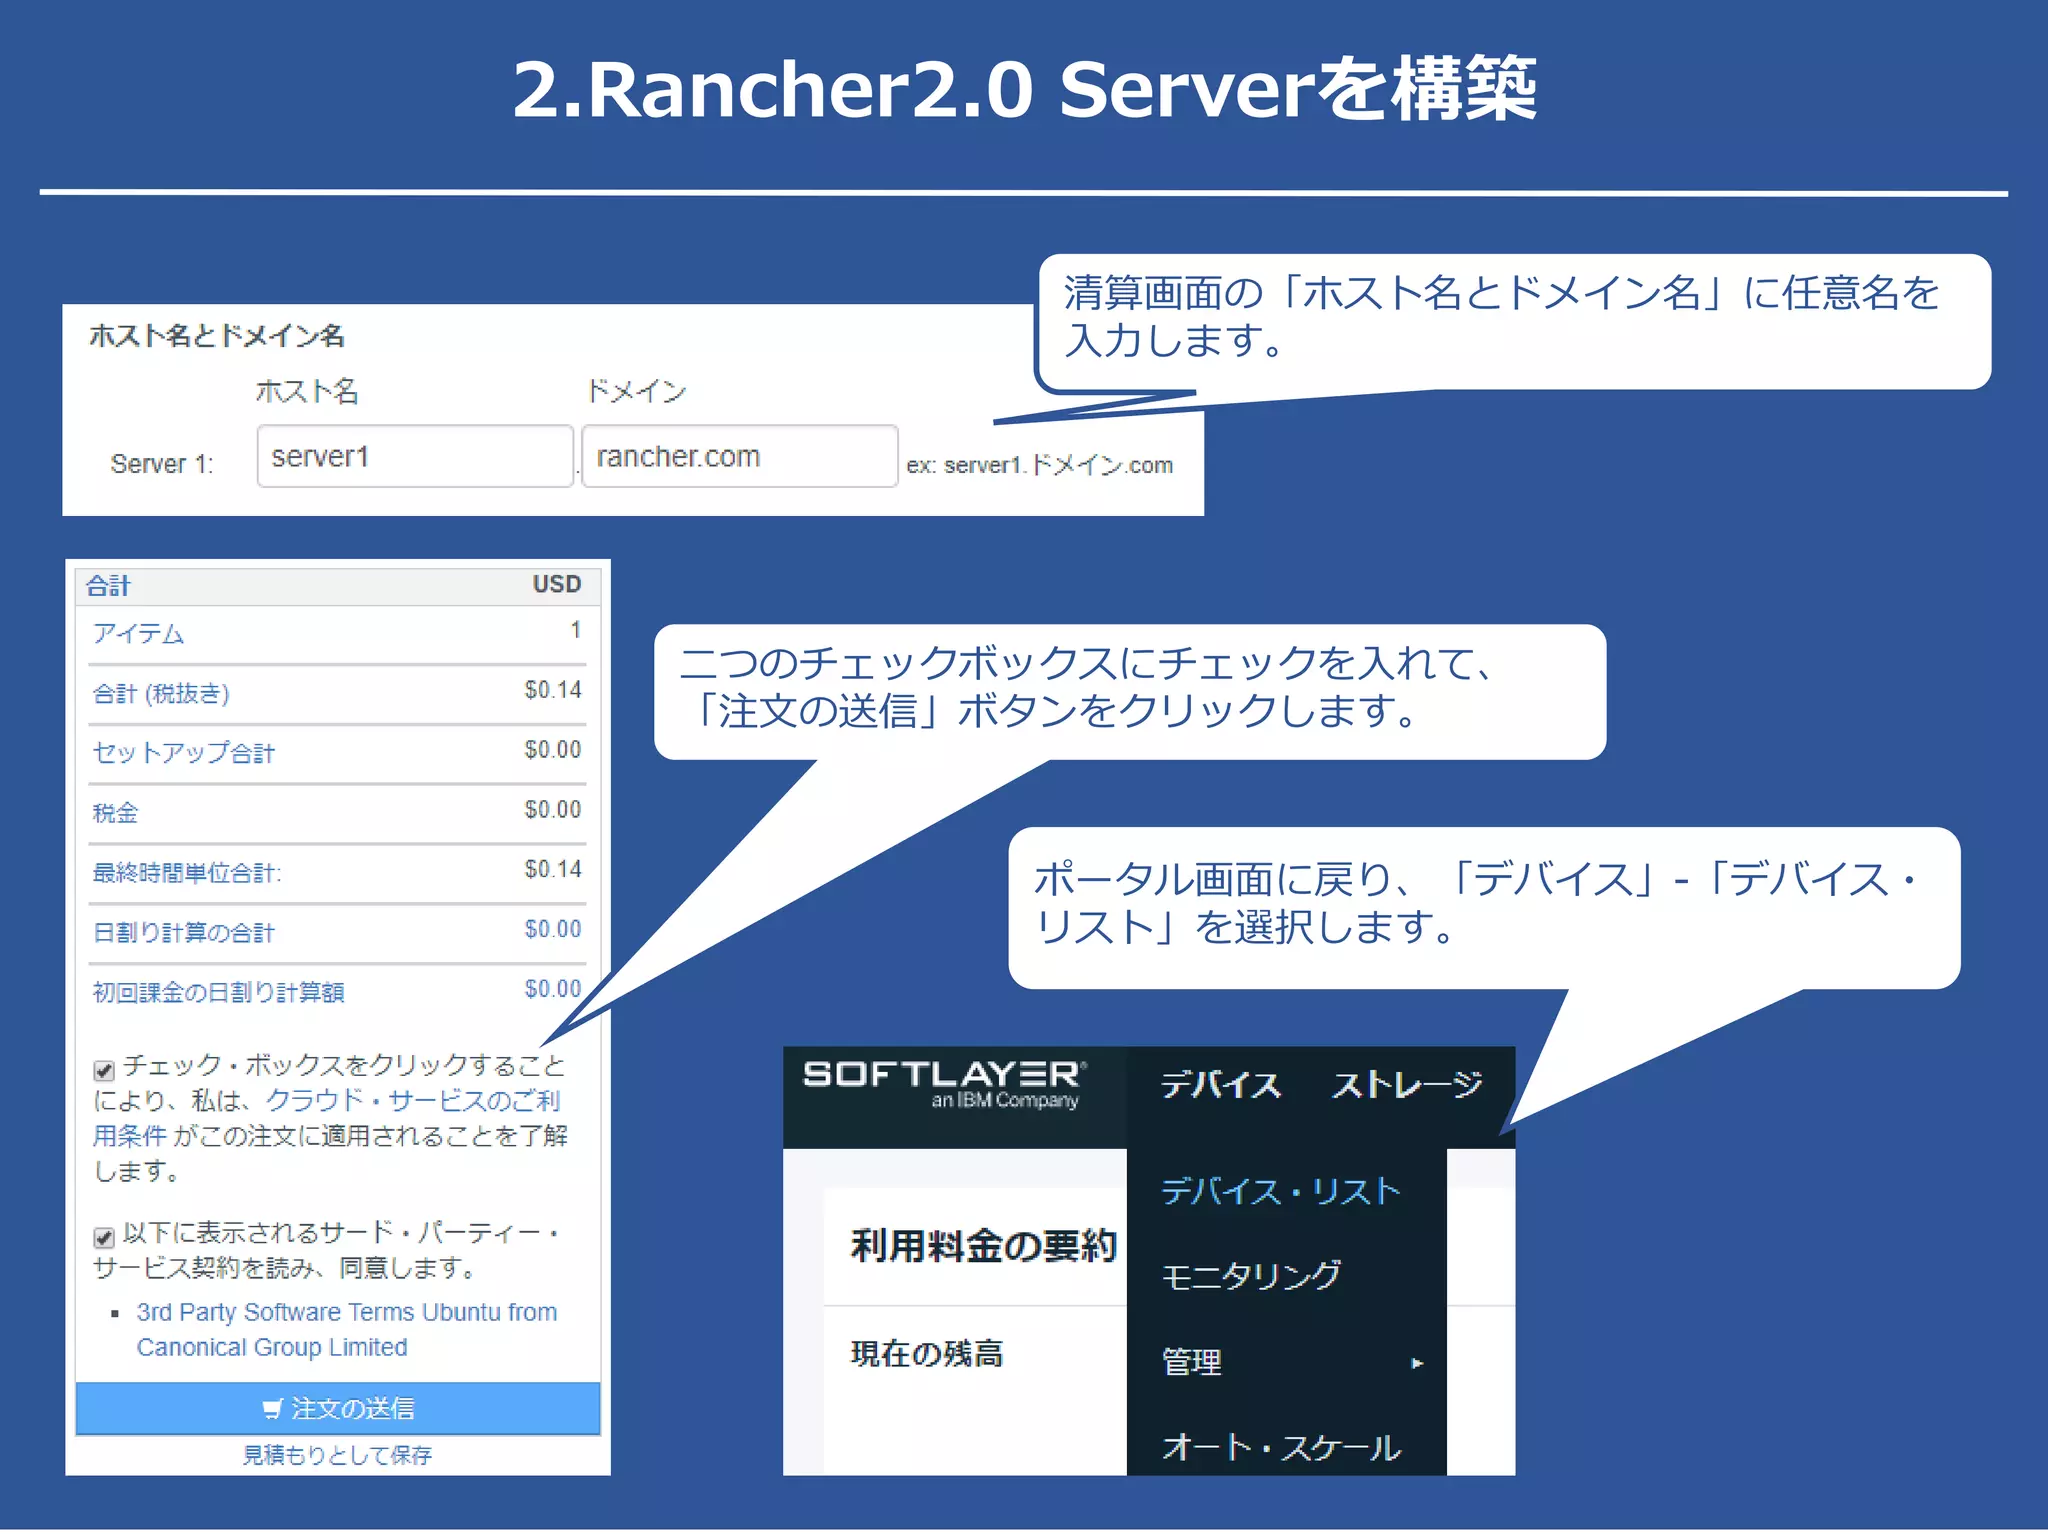Click the 最終時間単位合計 row label
This screenshot has height=1536, width=2048.
(x=187, y=873)
